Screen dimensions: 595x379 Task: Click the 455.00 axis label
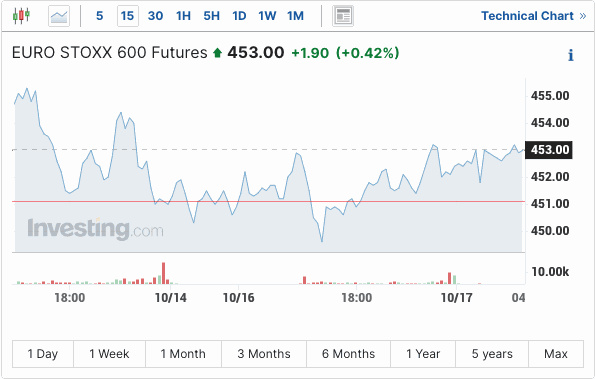550,96
